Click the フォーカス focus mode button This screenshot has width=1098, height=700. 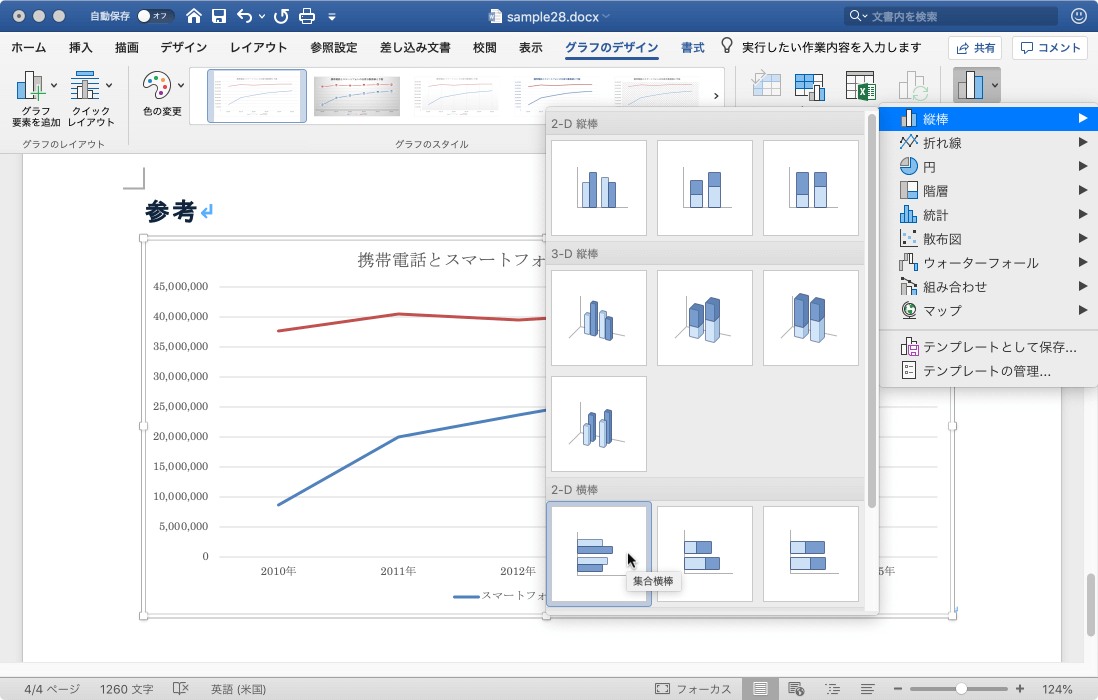pos(693,689)
